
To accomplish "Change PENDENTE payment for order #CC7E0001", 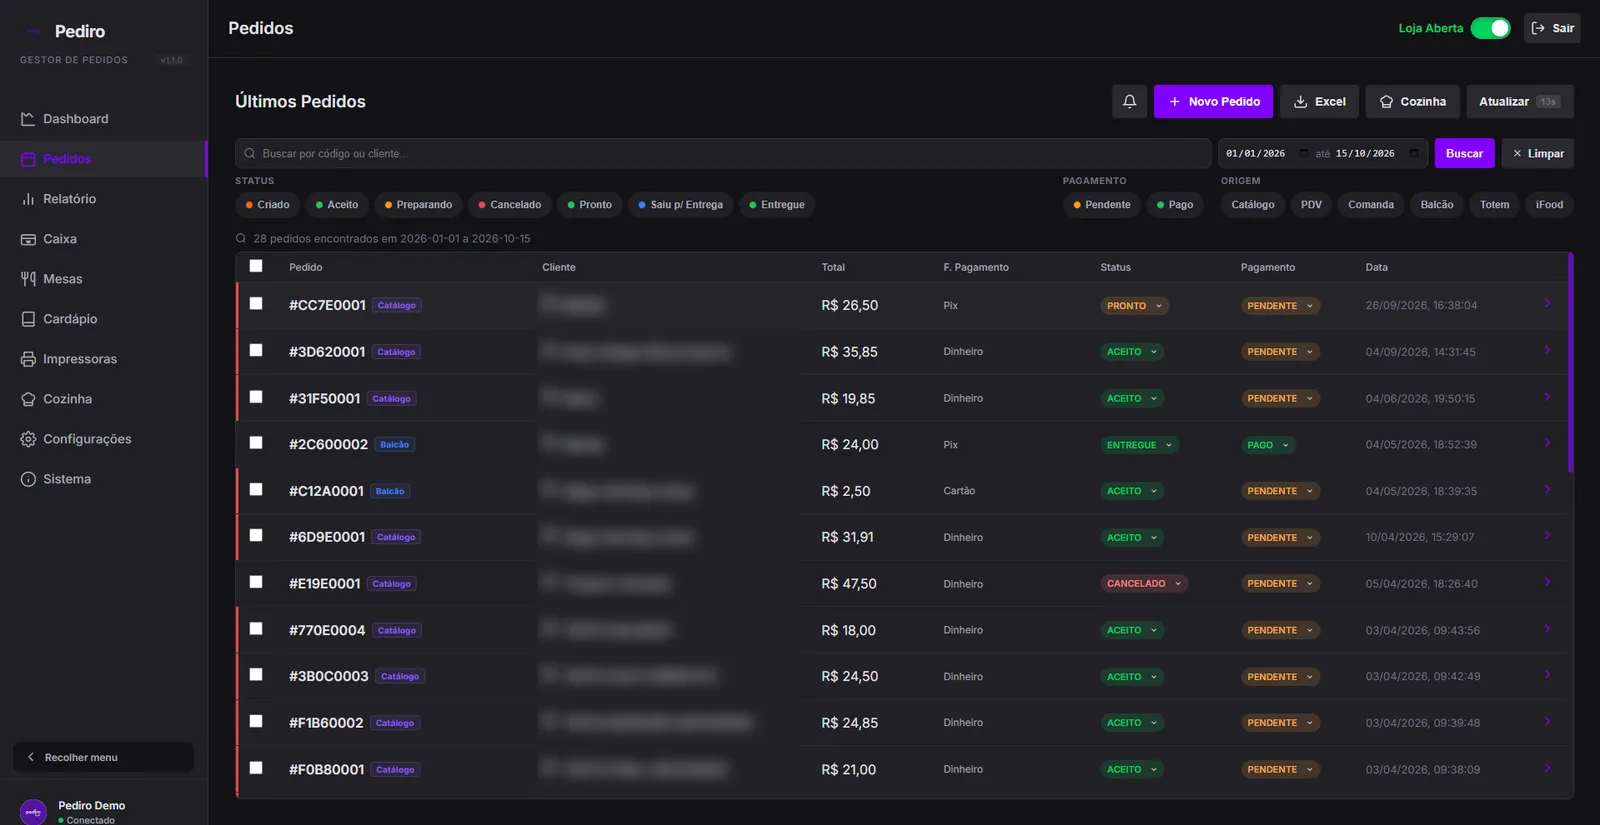I will point(1280,306).
